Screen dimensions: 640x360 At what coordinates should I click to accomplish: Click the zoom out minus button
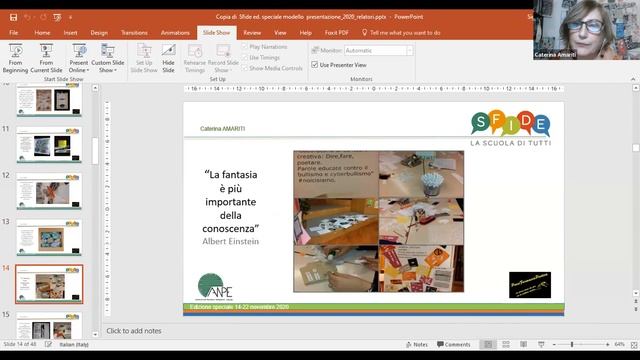point(554,344)
